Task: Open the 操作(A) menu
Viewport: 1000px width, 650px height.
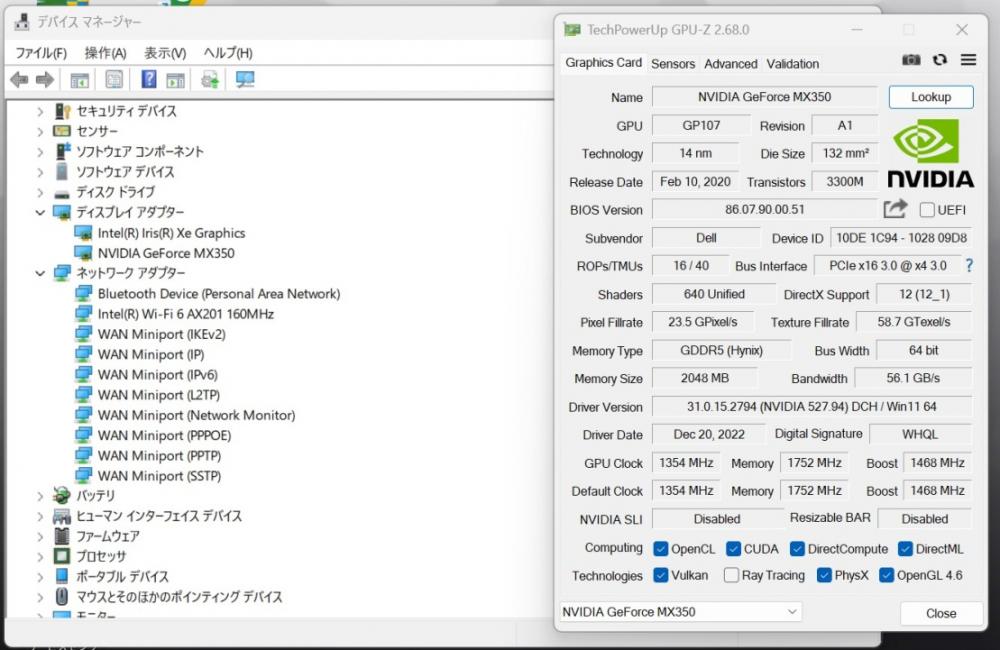Action: tap(105, 53)
